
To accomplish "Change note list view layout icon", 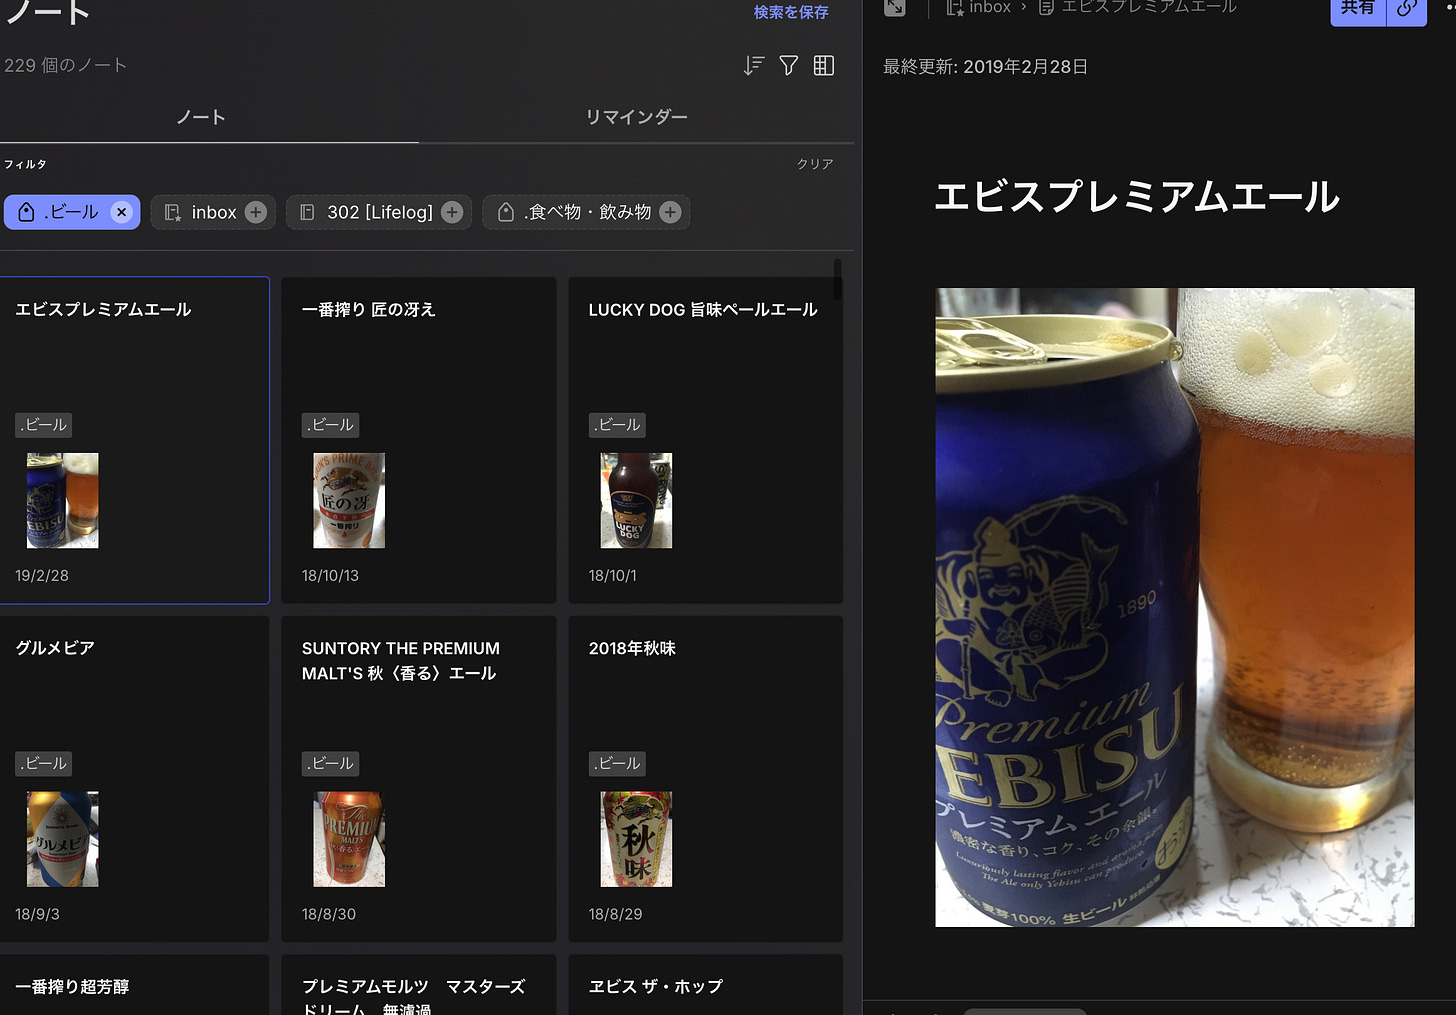I will pyautogui.click(x=824, y=66).
